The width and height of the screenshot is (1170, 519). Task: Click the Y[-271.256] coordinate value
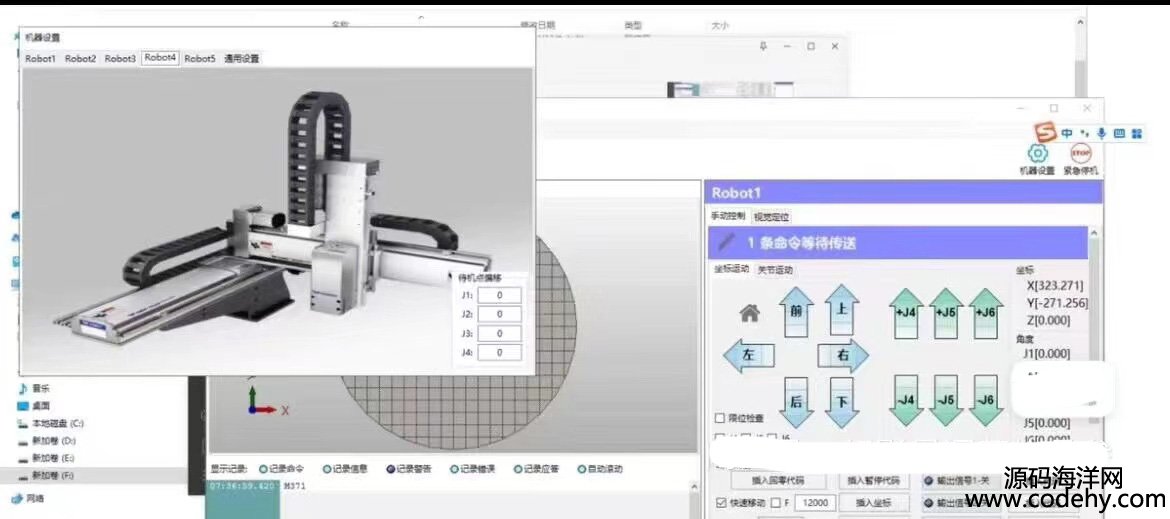click(x=1057, y=303)
